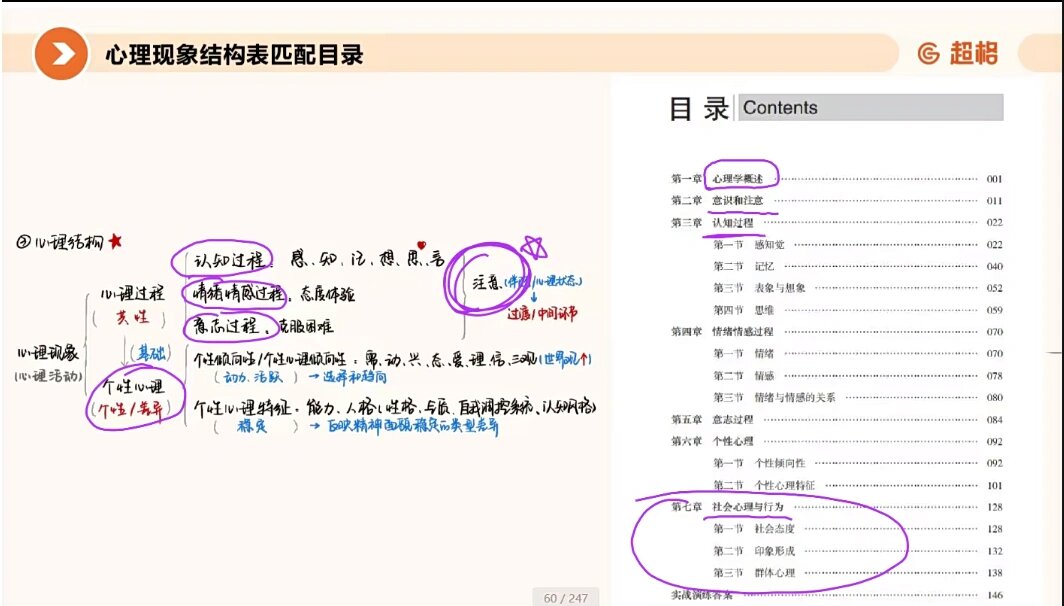Click the gray Contents label bar
Viewport: 1064px width, 606px height.
871,108
